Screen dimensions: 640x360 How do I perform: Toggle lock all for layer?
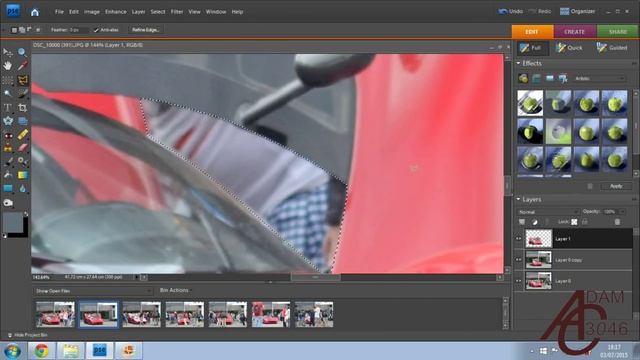[x=585, y=222]
